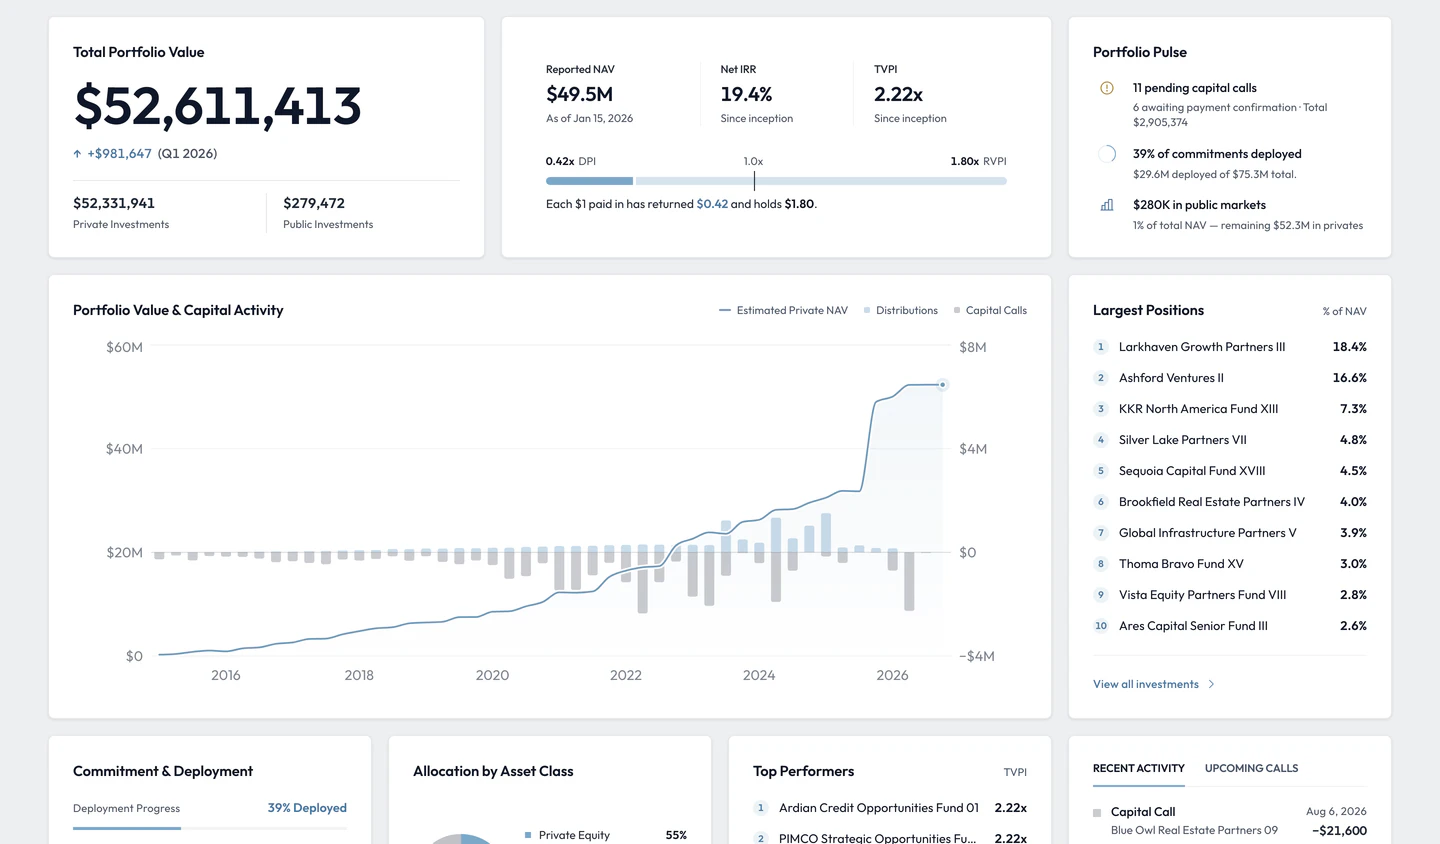Open Brookfield Real Estate Partners IV position

[x=1230, y=502]
